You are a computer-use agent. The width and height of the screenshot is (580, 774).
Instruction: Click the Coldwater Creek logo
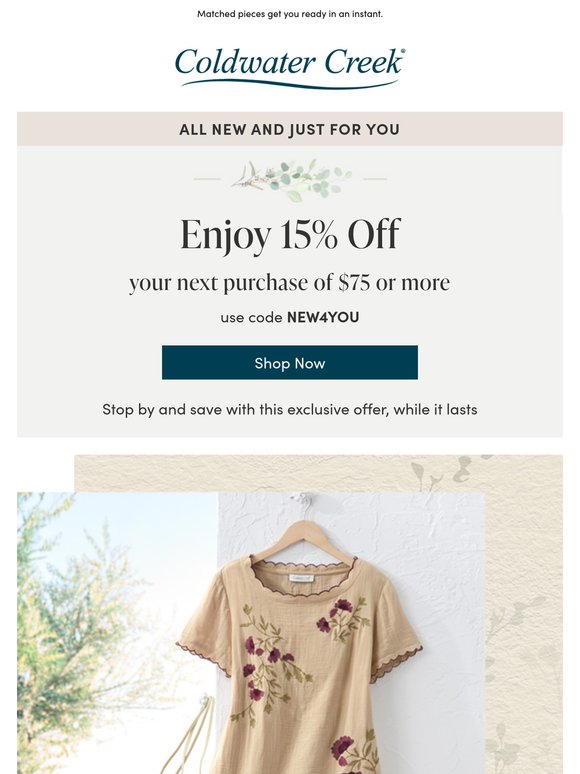coord(290,68)
